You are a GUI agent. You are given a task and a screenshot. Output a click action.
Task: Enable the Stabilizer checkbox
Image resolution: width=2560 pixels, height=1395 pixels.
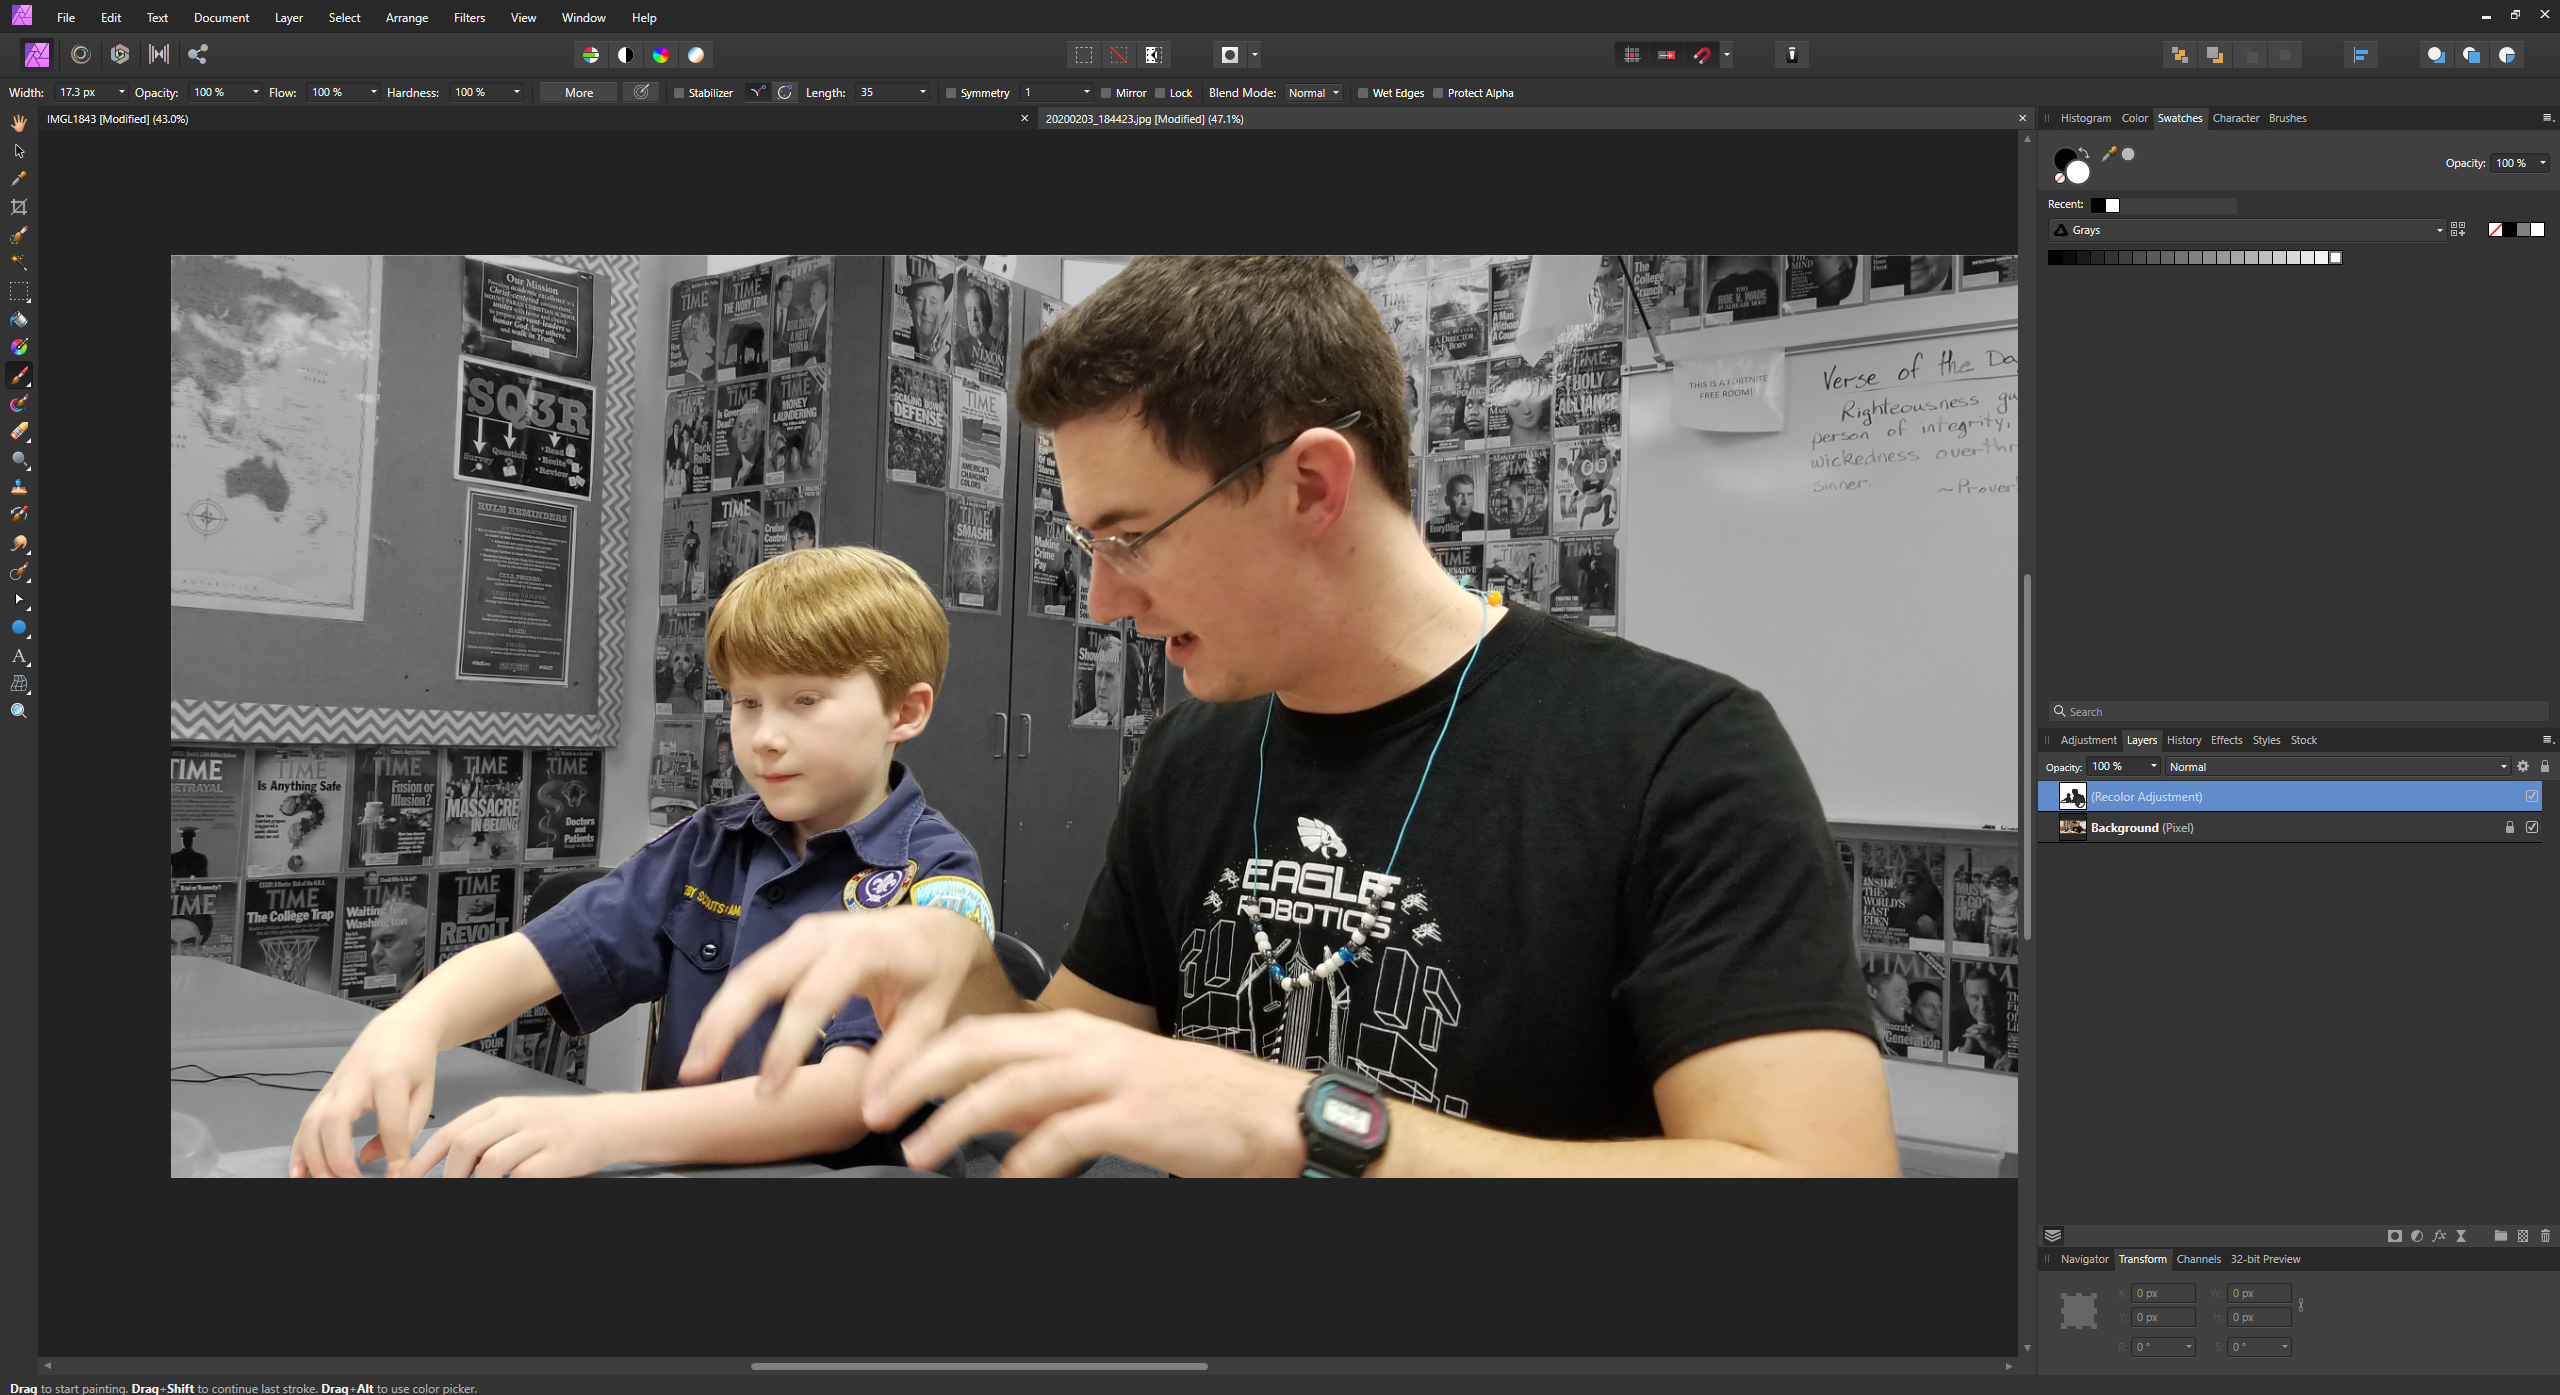679,93
